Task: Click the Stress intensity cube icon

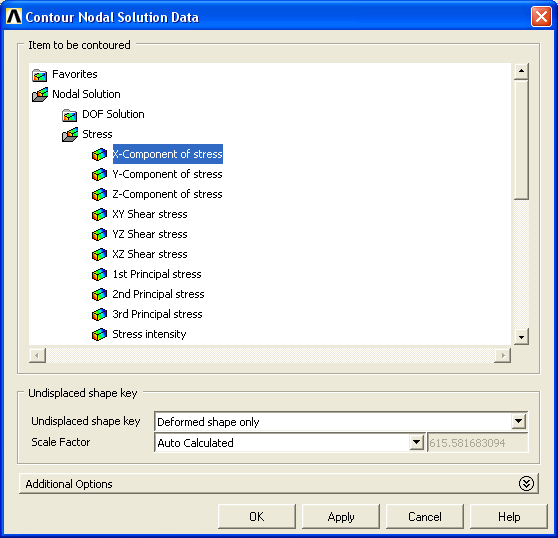Action: point(99,334)
